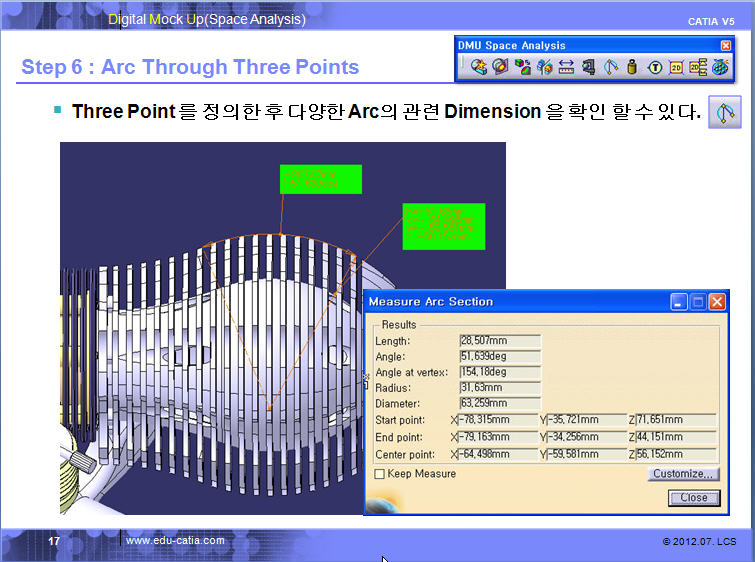The height and width of the screenshot is (562, 755).
Task: Select Arc Through Three Points in toolbar
Action: pyautogui.click(x=610, y=67)
